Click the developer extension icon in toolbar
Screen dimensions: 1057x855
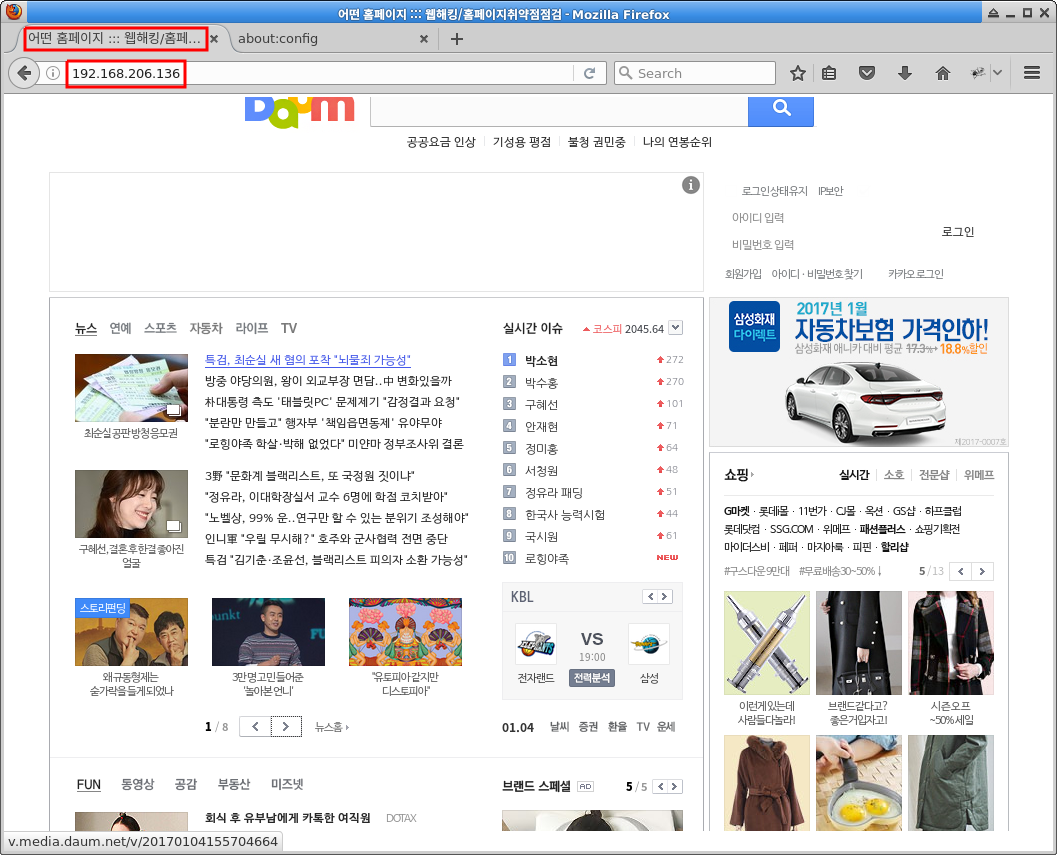coord(977,73)
